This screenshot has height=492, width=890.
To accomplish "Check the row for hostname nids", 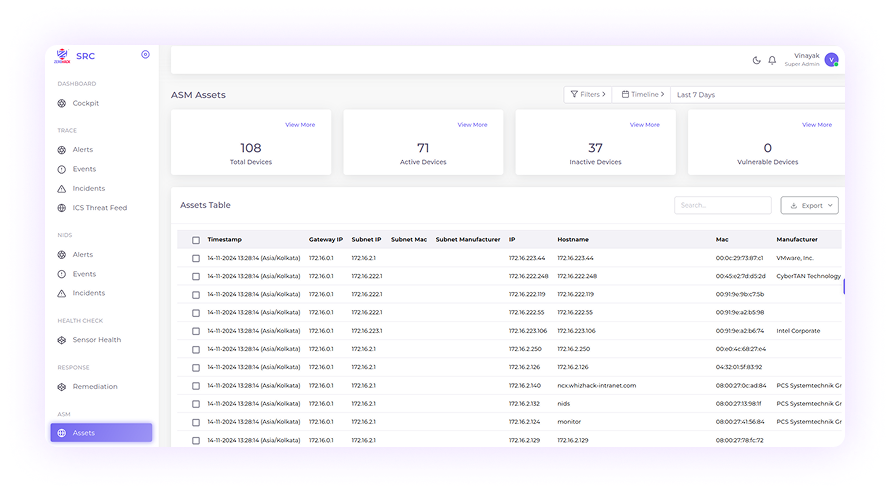I will [x=196, y=404].
